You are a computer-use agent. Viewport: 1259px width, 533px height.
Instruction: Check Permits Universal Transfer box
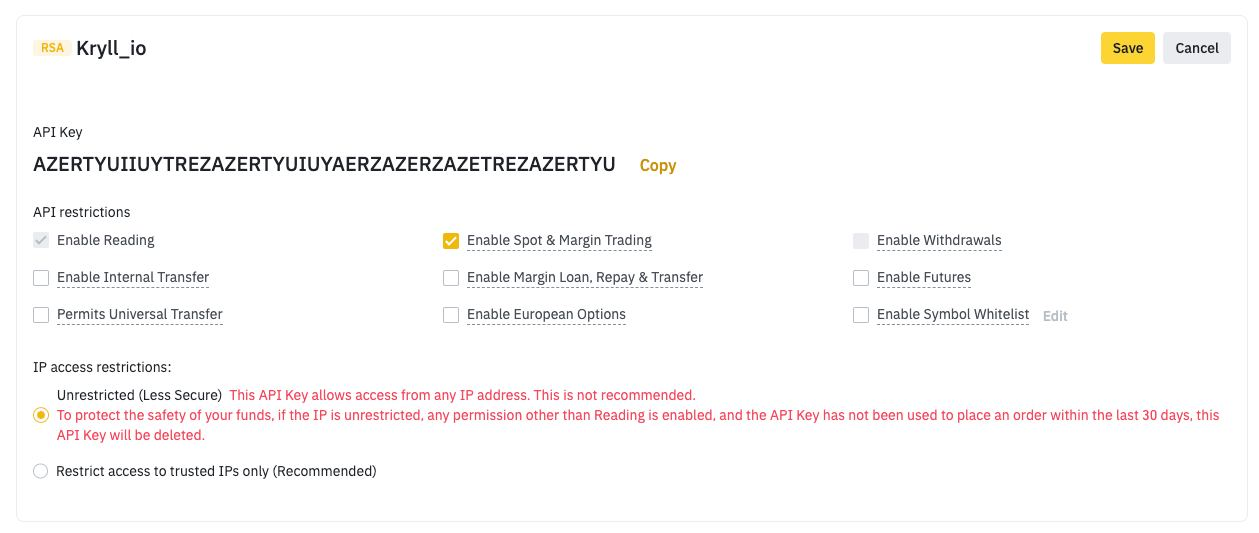(x=41, y=314)
